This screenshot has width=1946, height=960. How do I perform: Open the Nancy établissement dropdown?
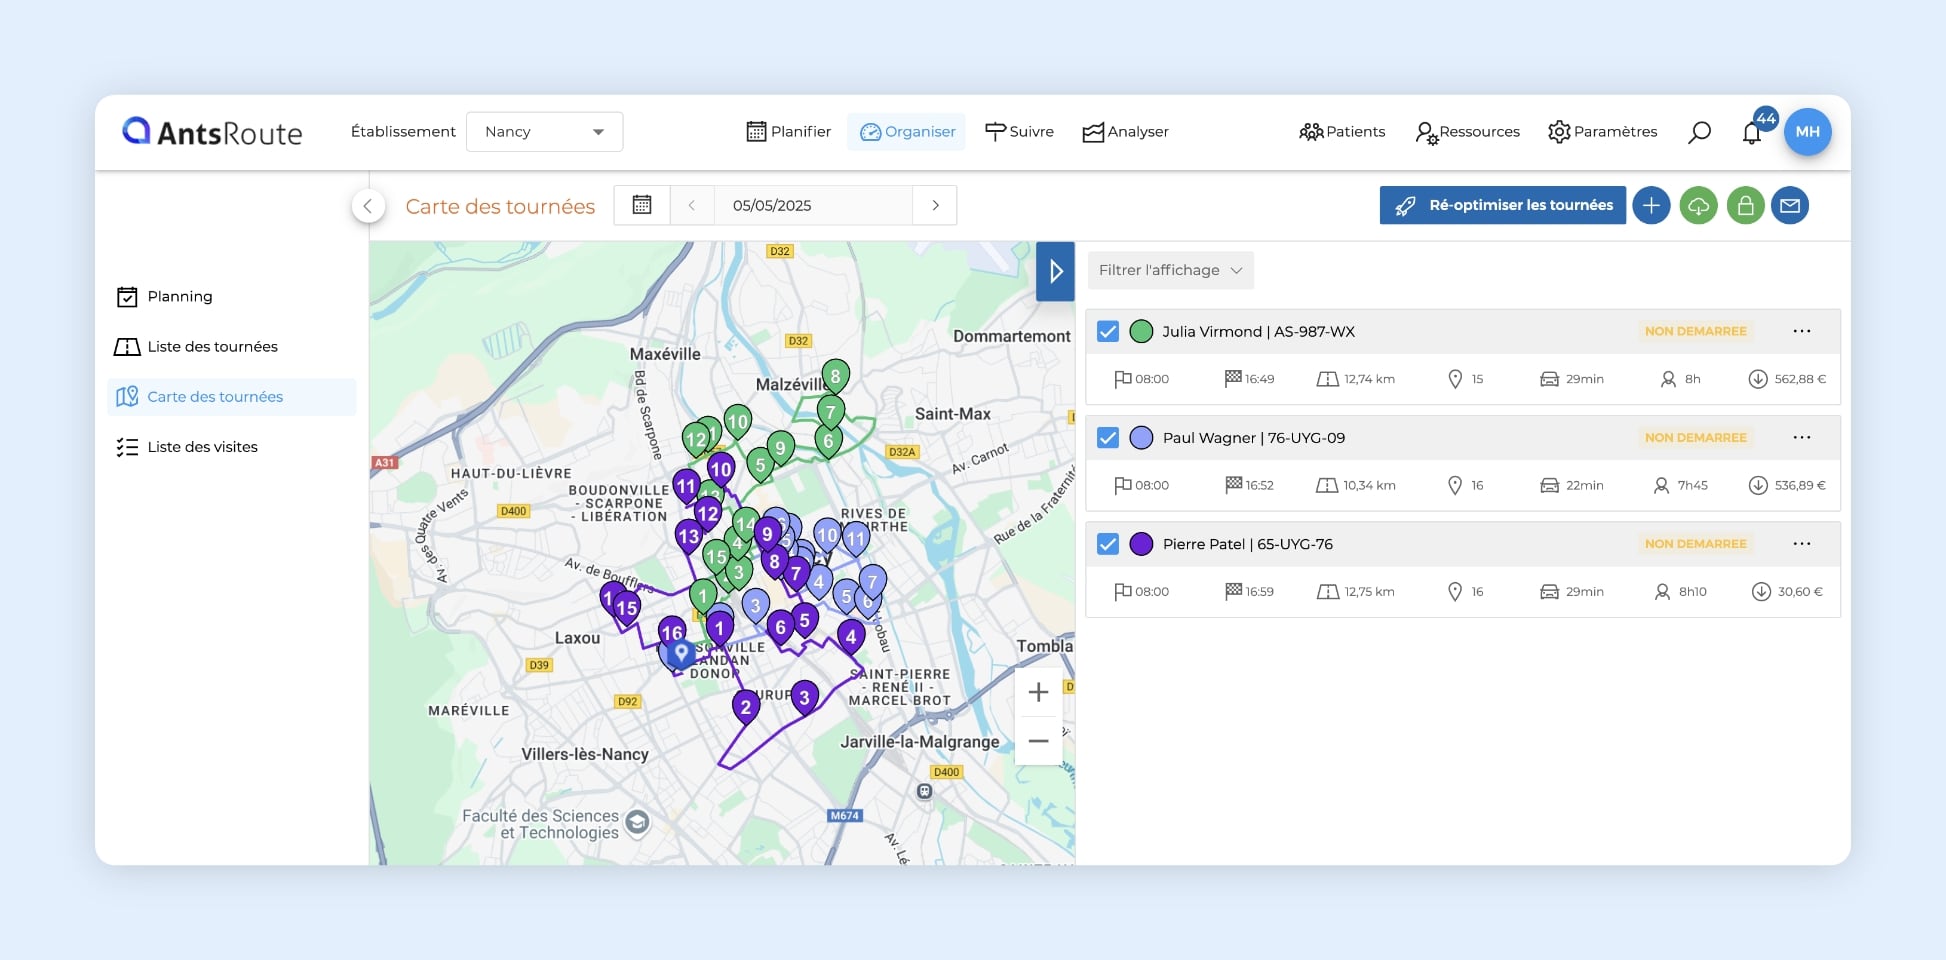[544, 132]
